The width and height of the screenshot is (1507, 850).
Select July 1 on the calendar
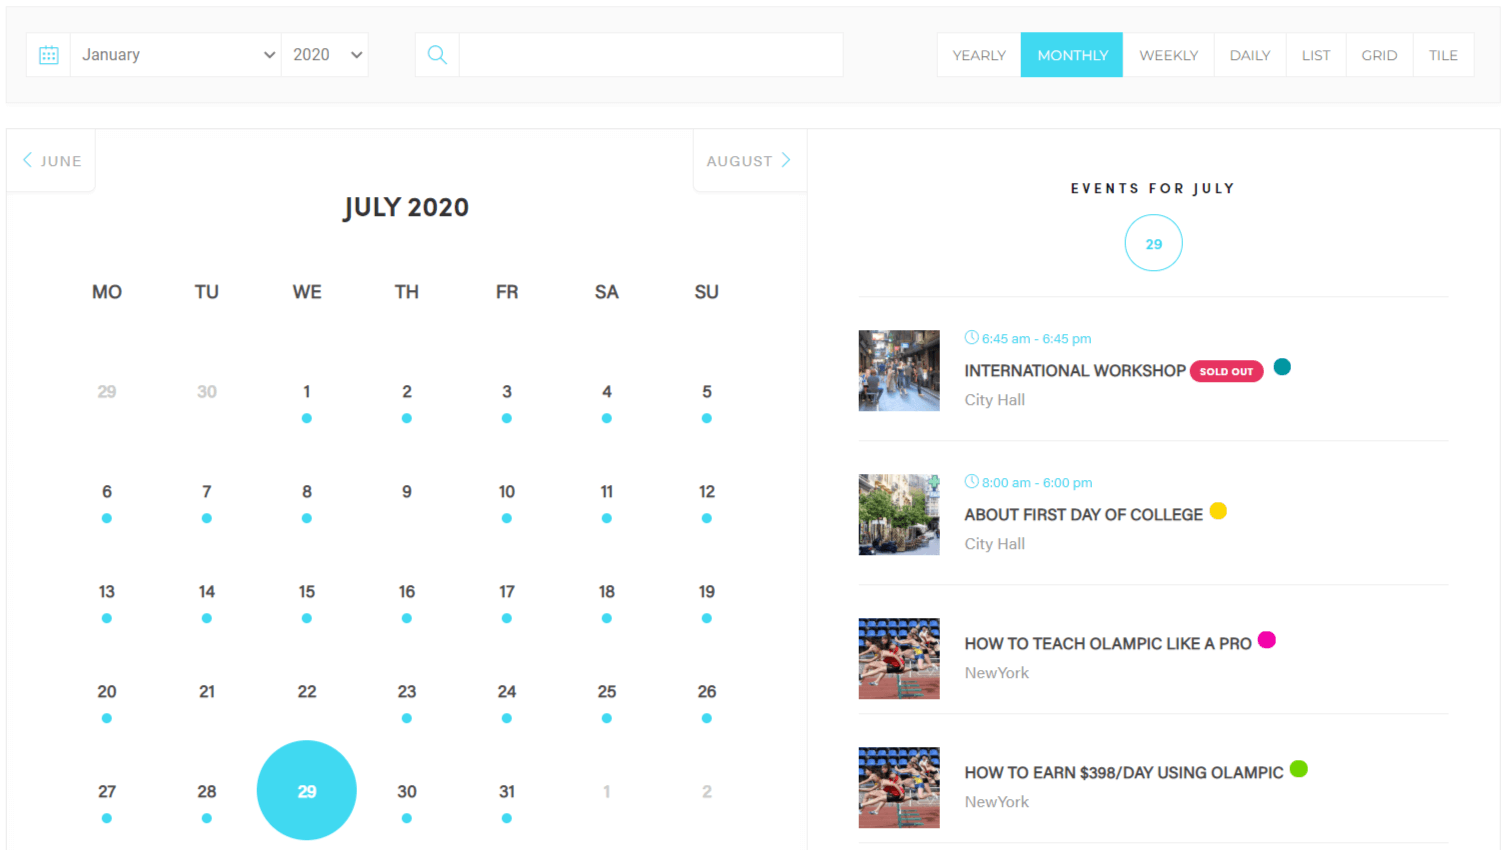(x=307, y=392)
